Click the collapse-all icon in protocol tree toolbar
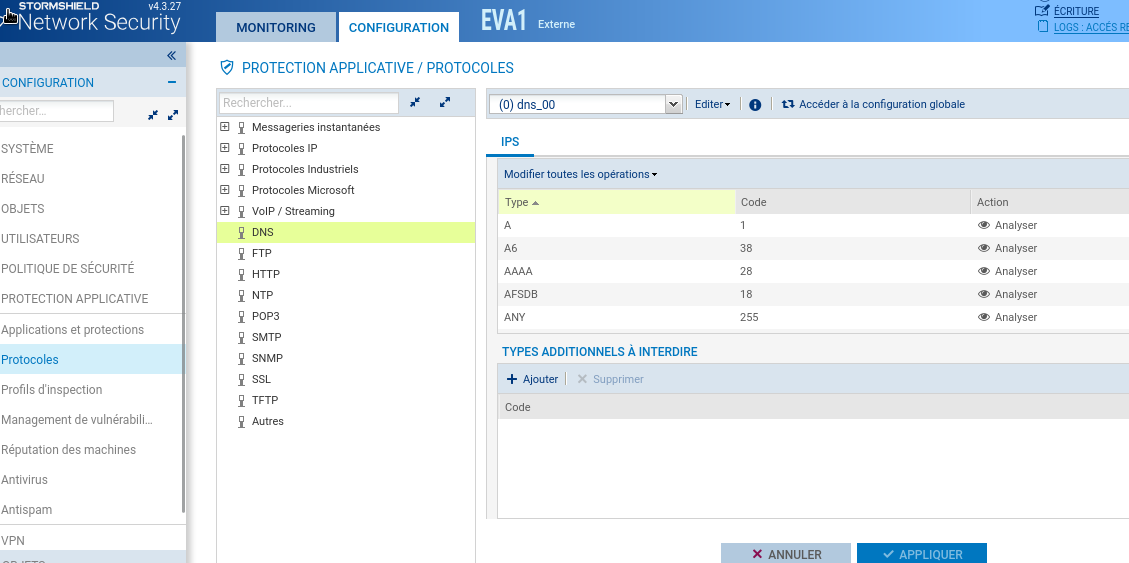1129x563 pixels. (415, 102)
